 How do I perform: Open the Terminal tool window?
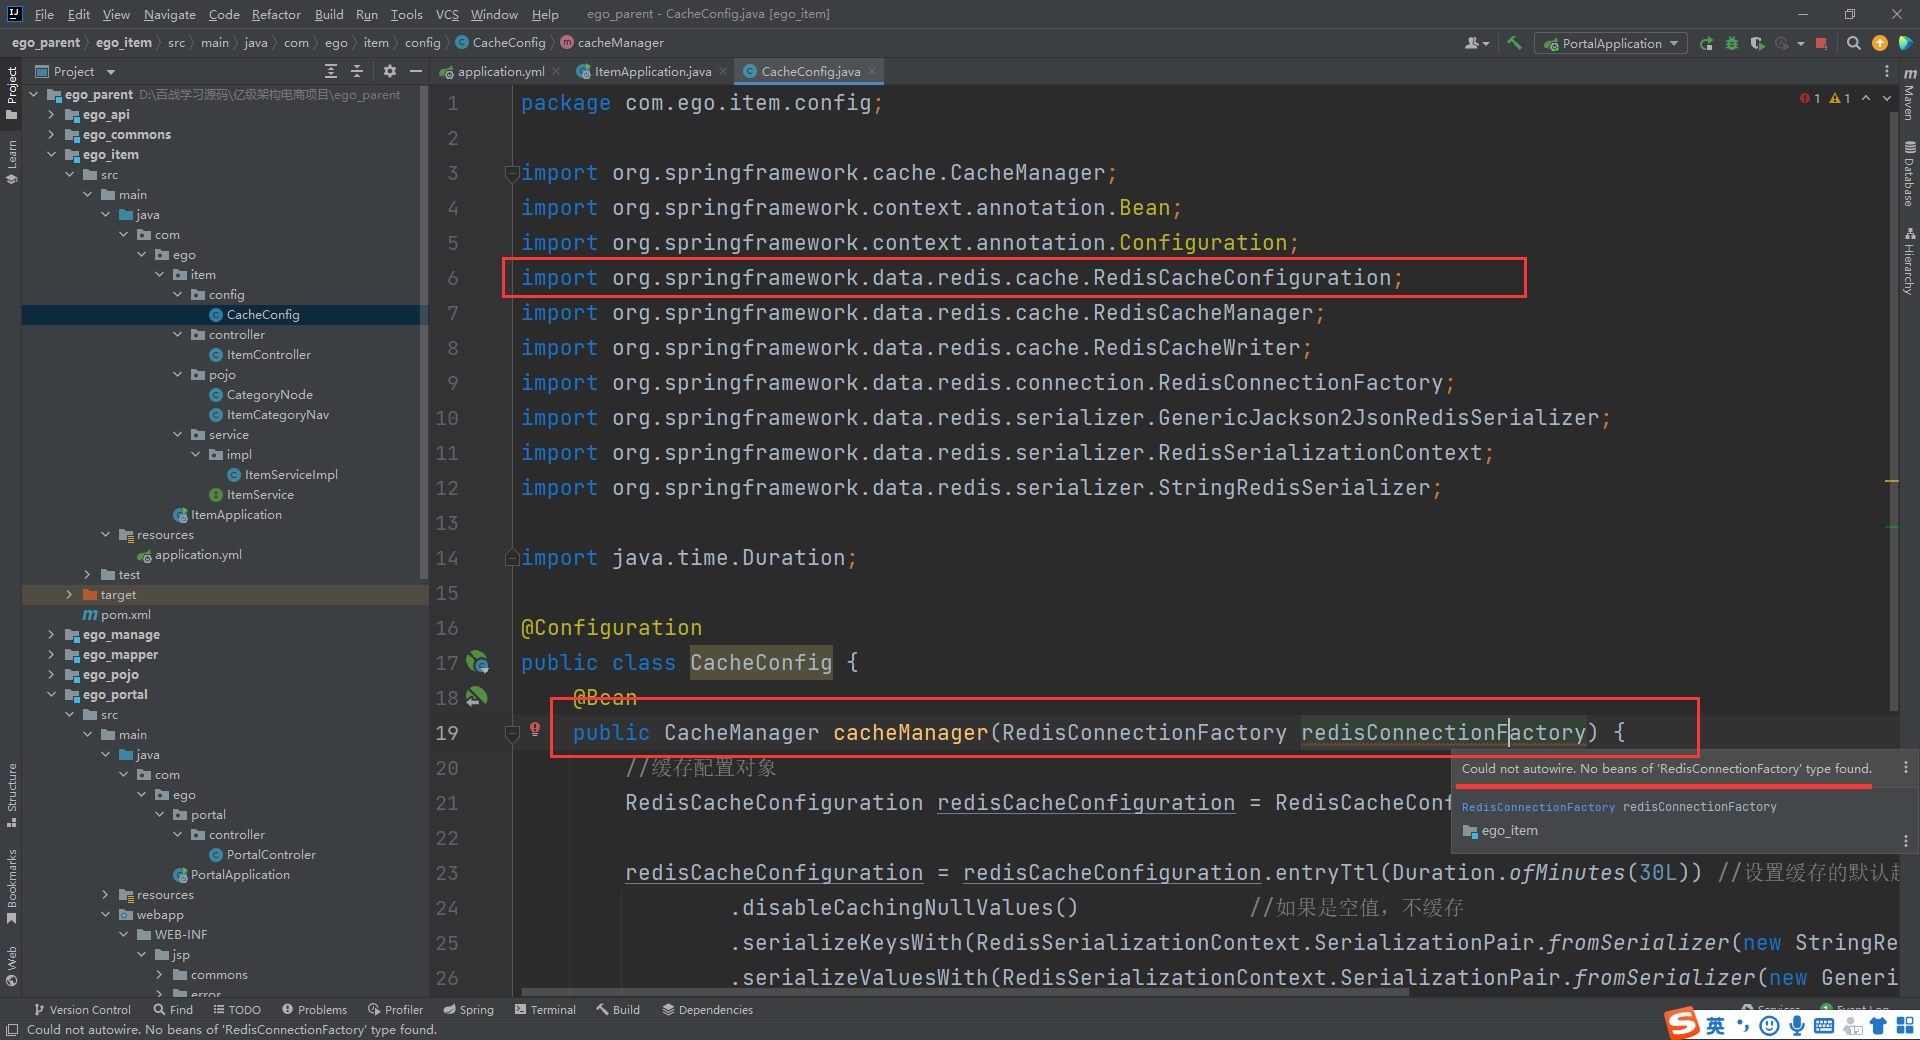[545, 1009]
